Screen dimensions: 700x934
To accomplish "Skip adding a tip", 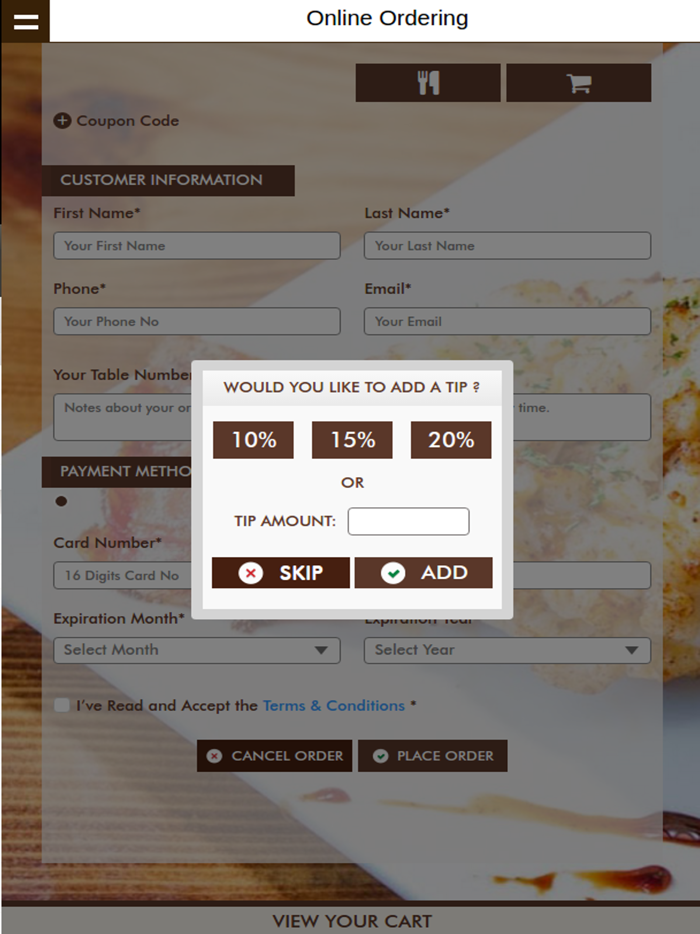I will pyautogui.click(x=281, y=573).
